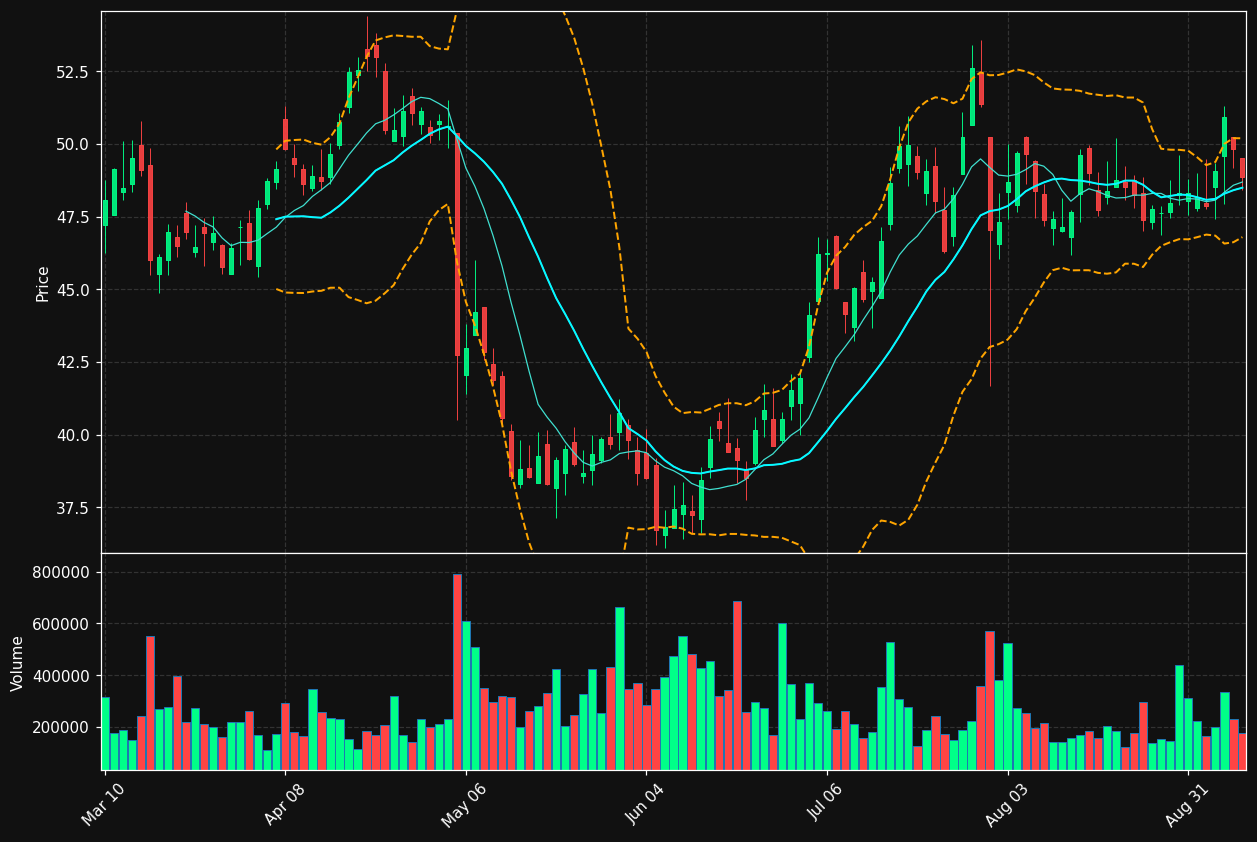Click the tallest red volume bar near May 06
1257x842 pixels.
[x=457, y=672]
